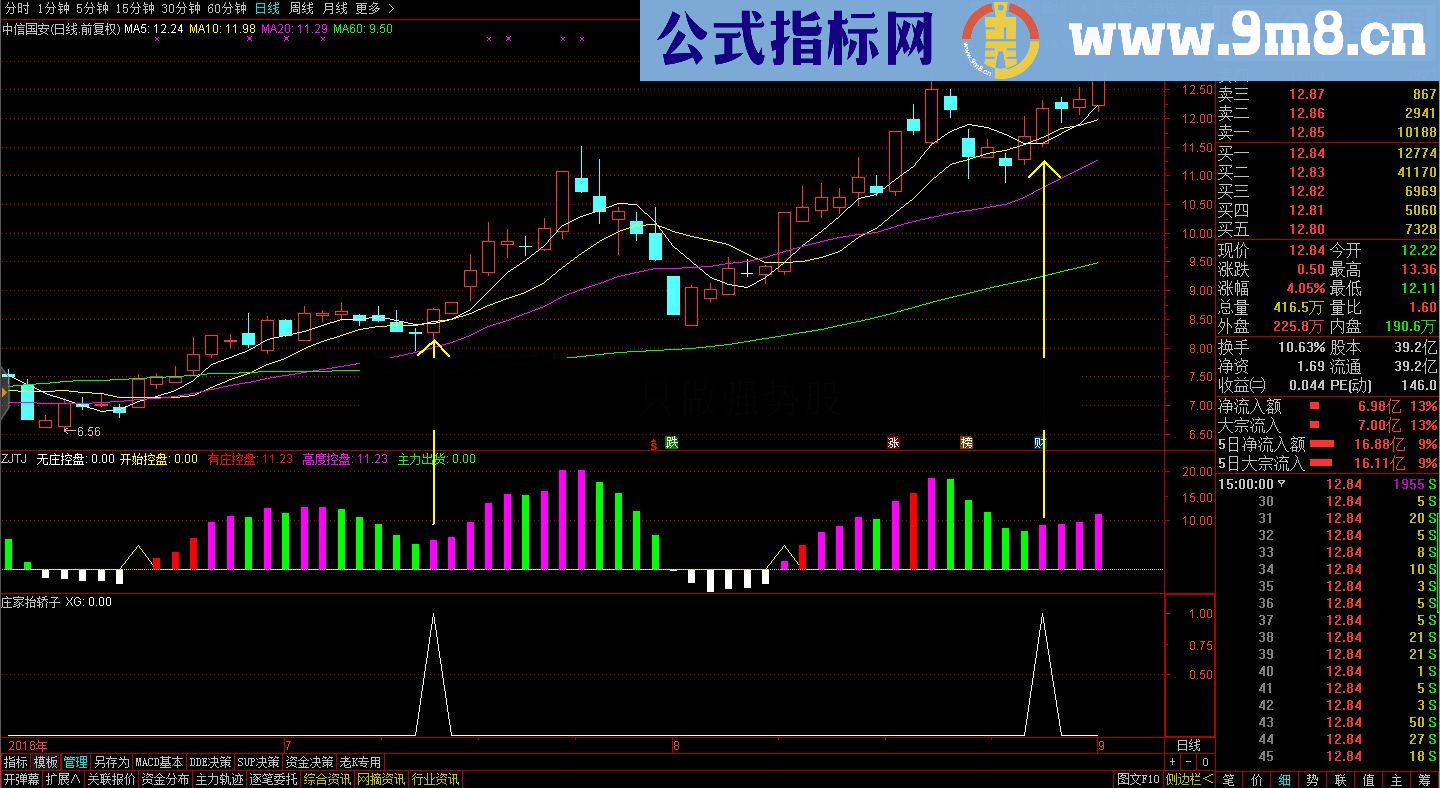
Task: Expand the 更多 > period options
Action: [375, 8]
